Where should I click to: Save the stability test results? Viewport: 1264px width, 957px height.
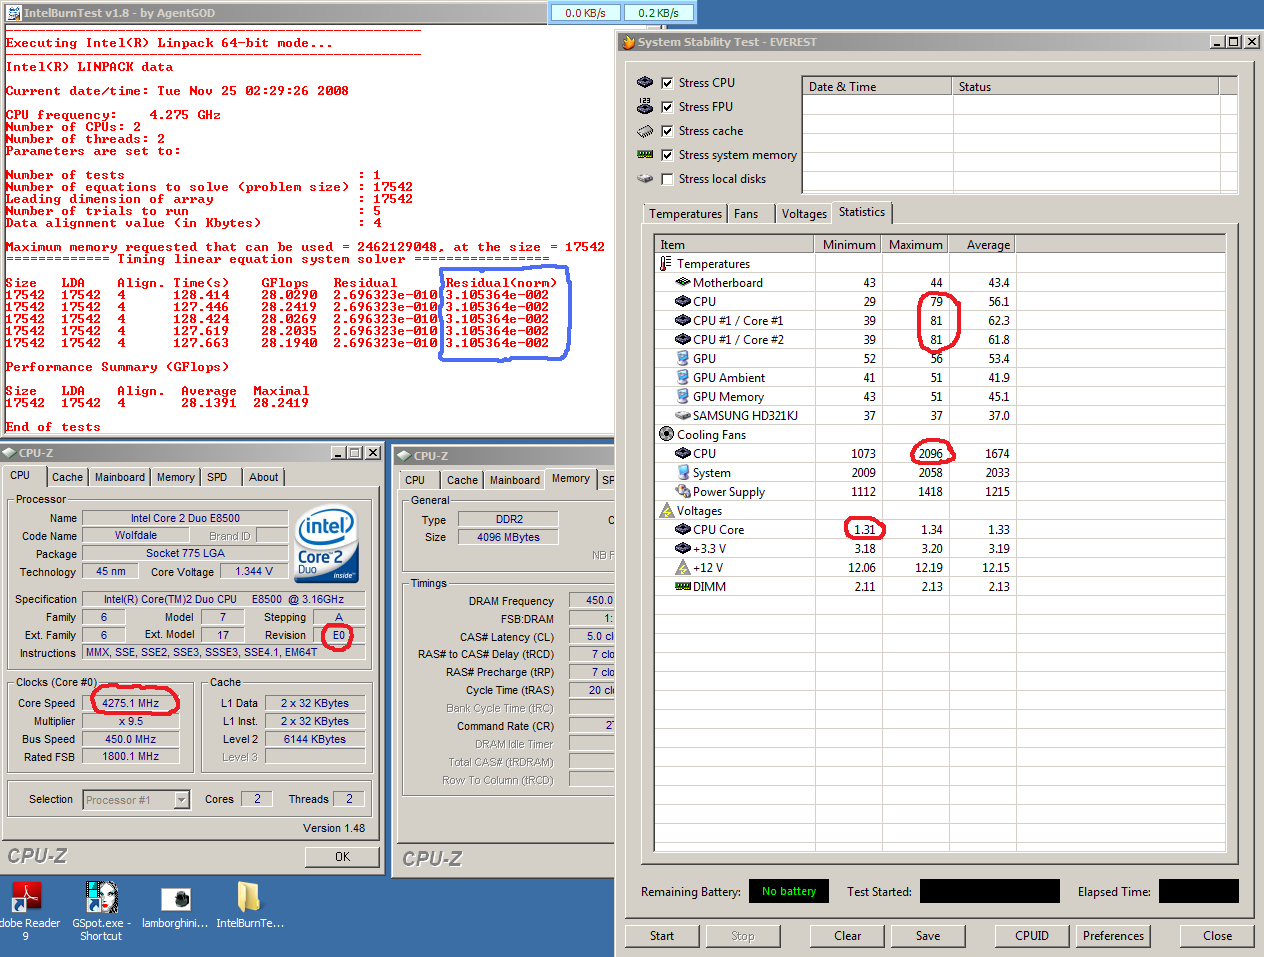click(x=928, y=936)
